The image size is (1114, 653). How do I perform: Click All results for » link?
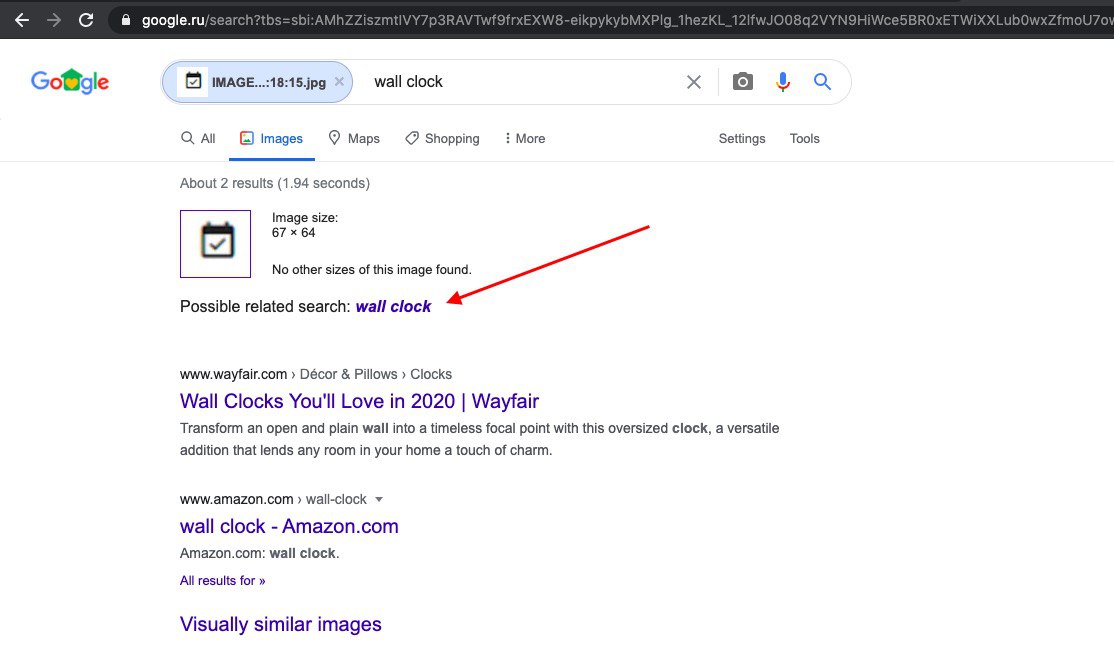(x=222, y=581)
